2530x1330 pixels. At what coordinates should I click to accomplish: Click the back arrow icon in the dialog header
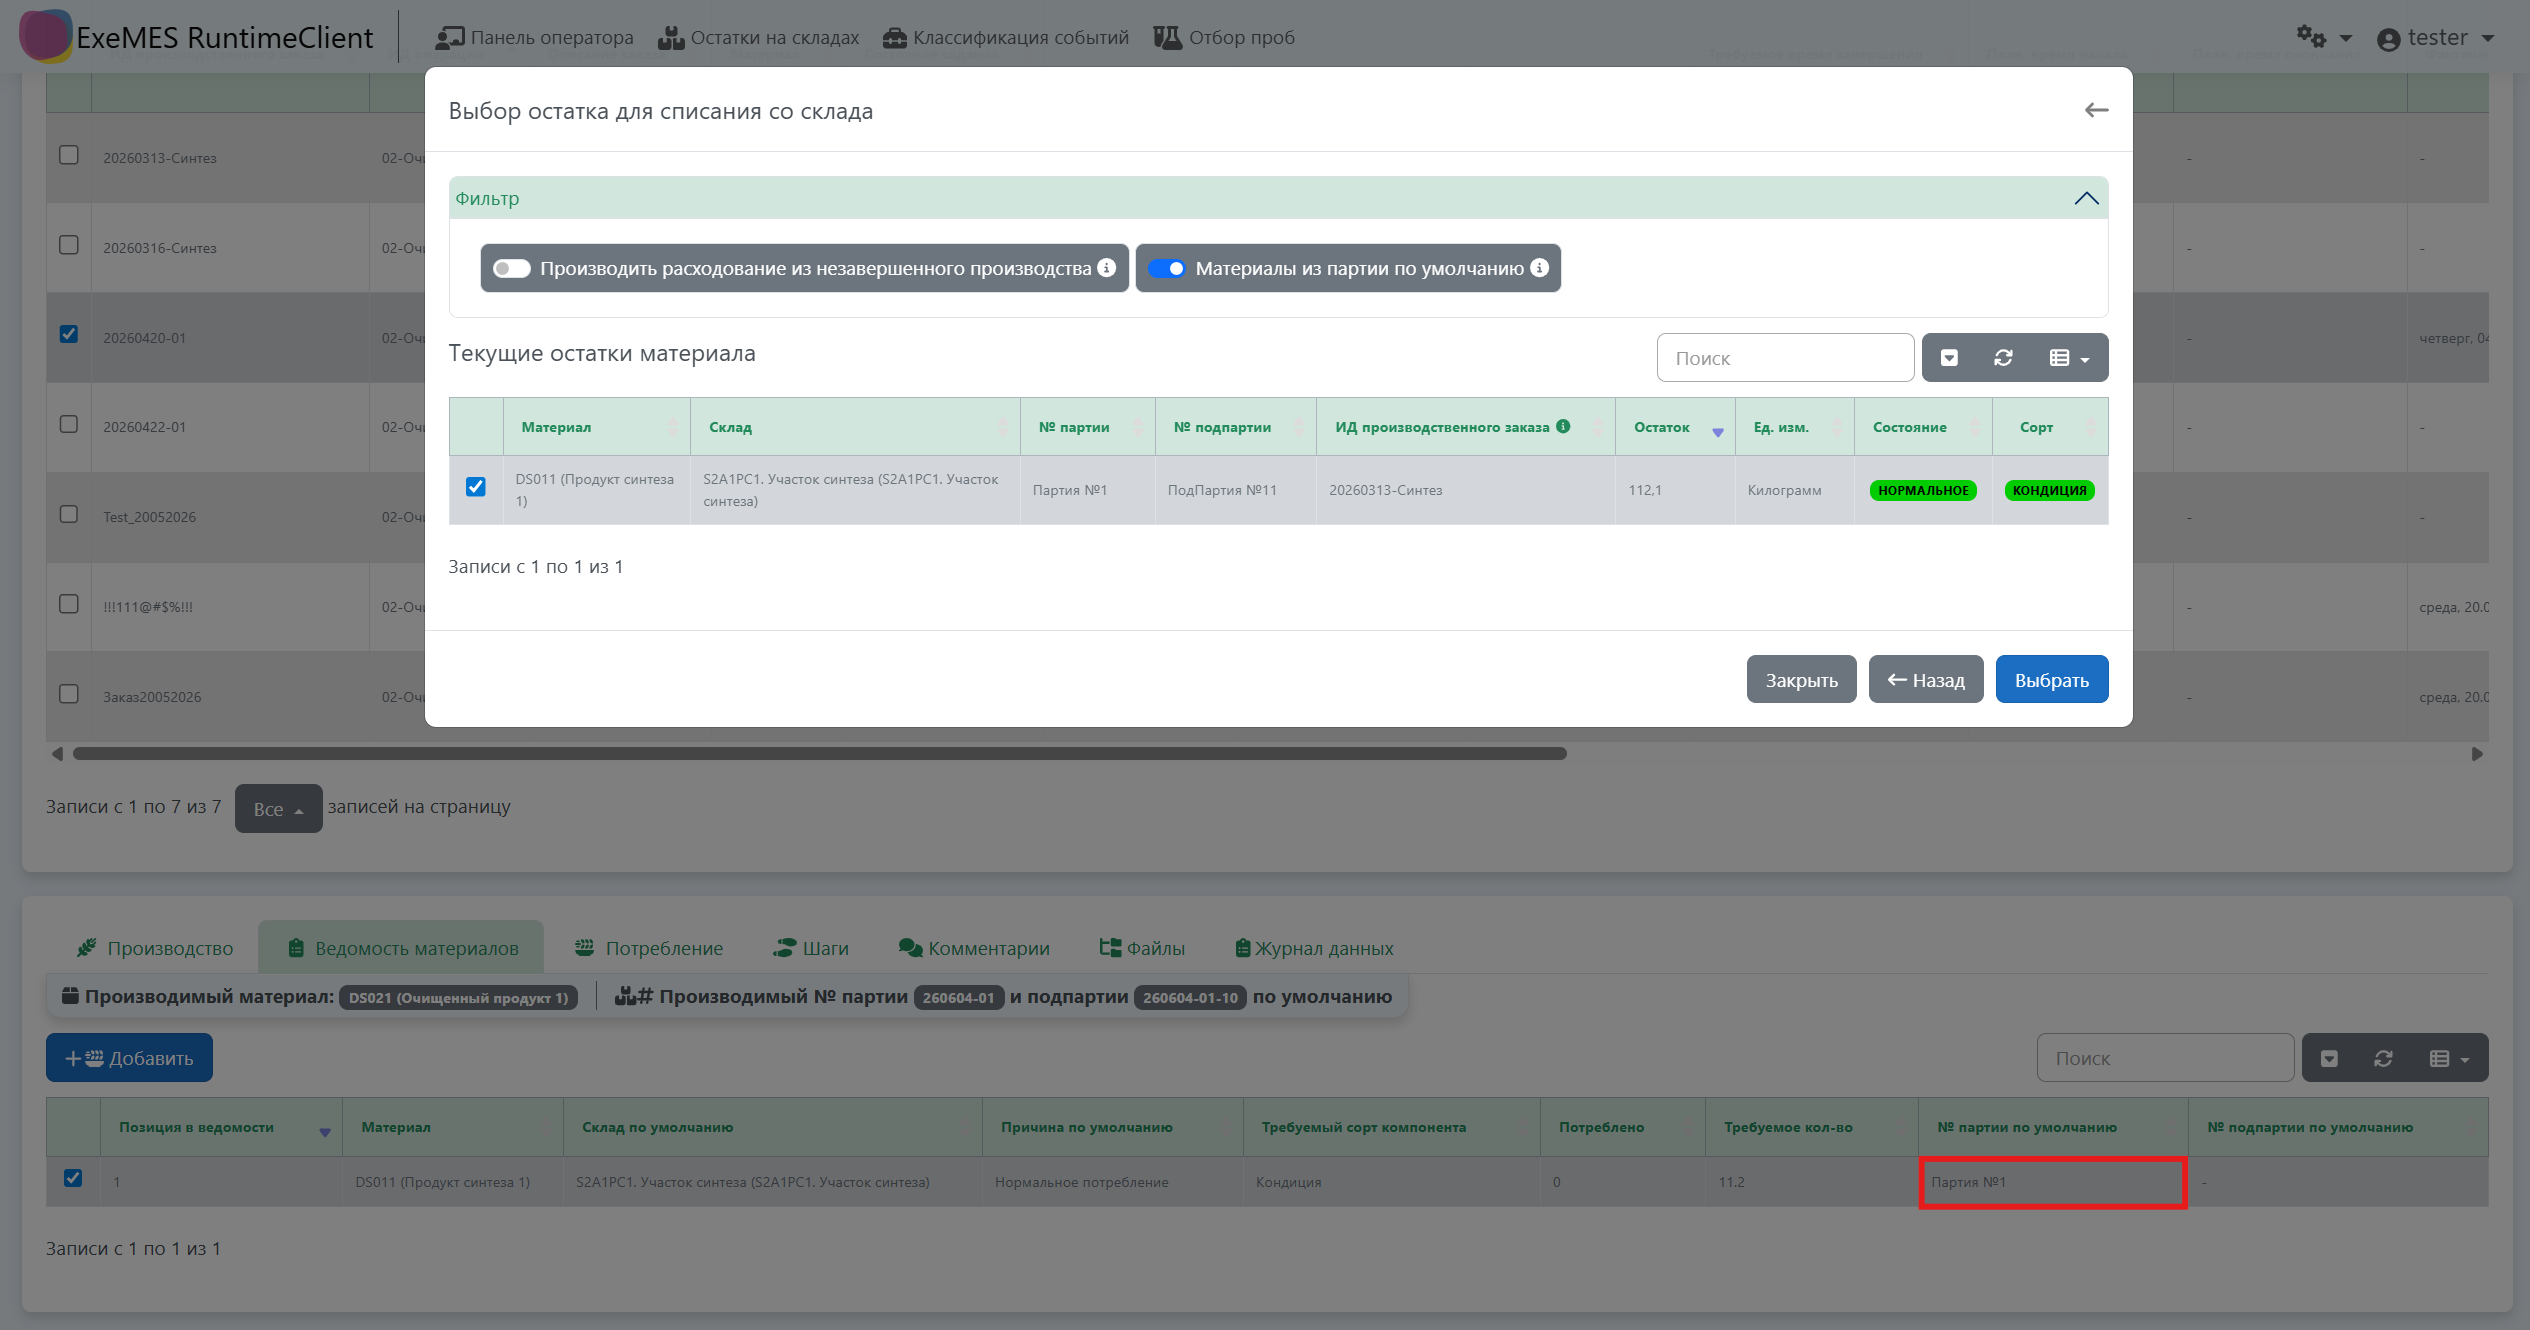coord(2096,110)
